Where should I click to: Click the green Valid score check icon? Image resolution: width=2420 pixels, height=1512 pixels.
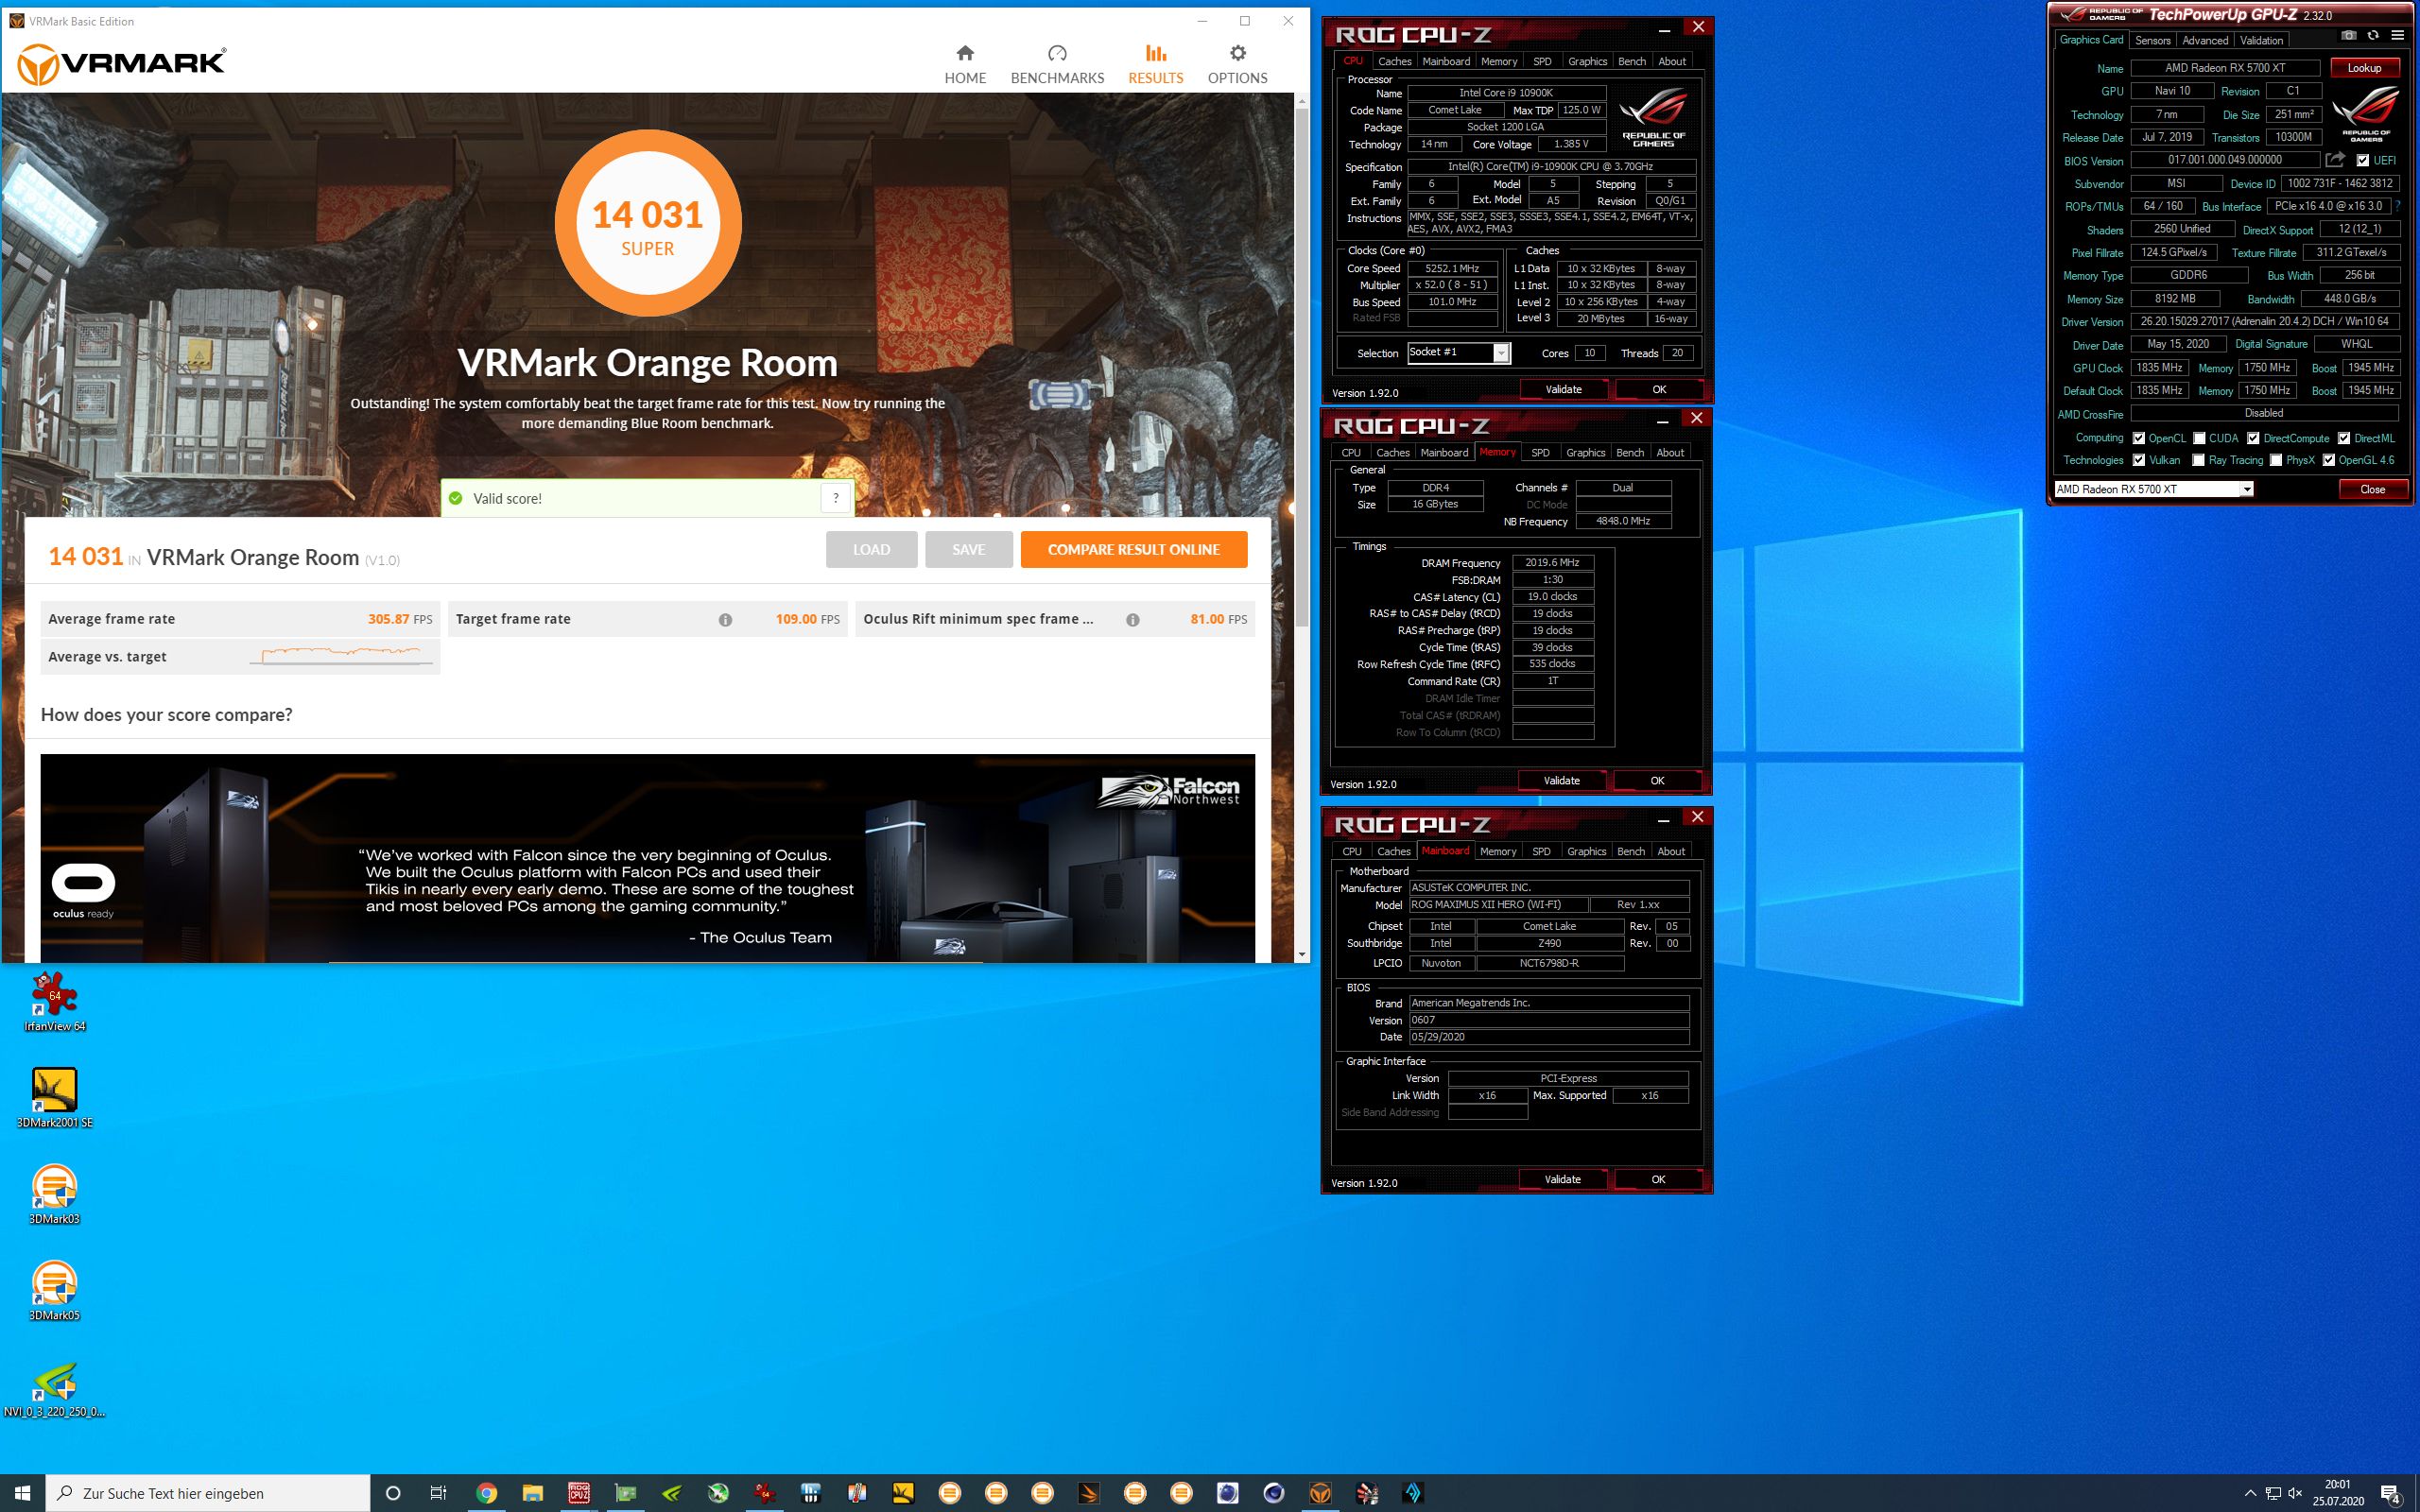click(456, 498)
